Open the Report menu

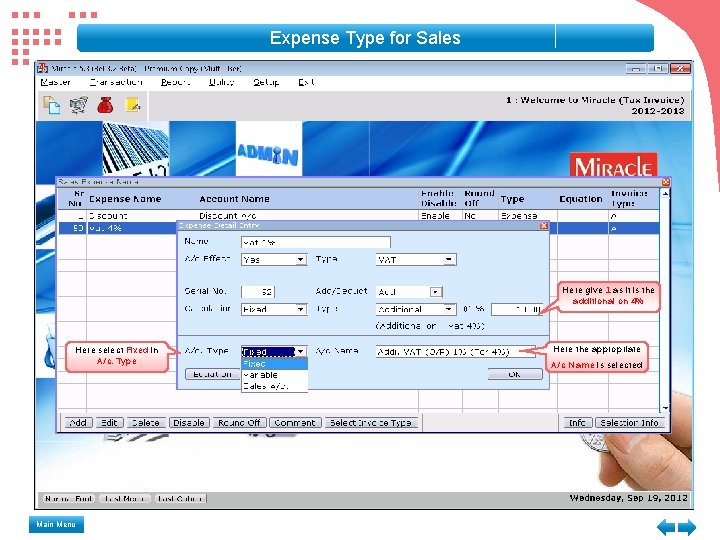tap(175, 82)
